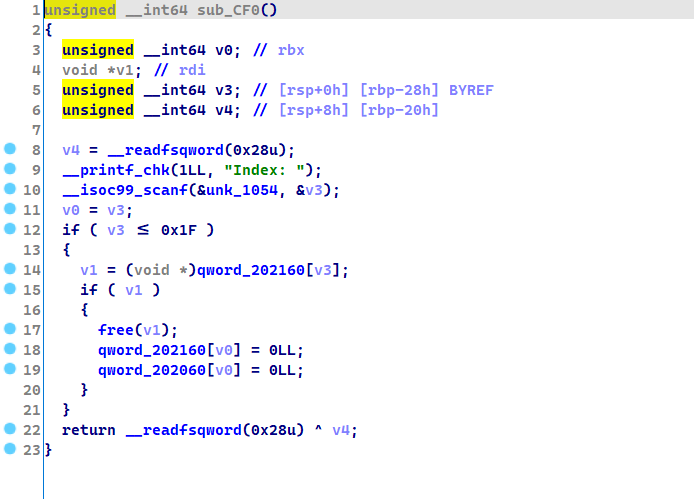Click v4 at end of line 22

pyautogui.click(x=341, y=430)
